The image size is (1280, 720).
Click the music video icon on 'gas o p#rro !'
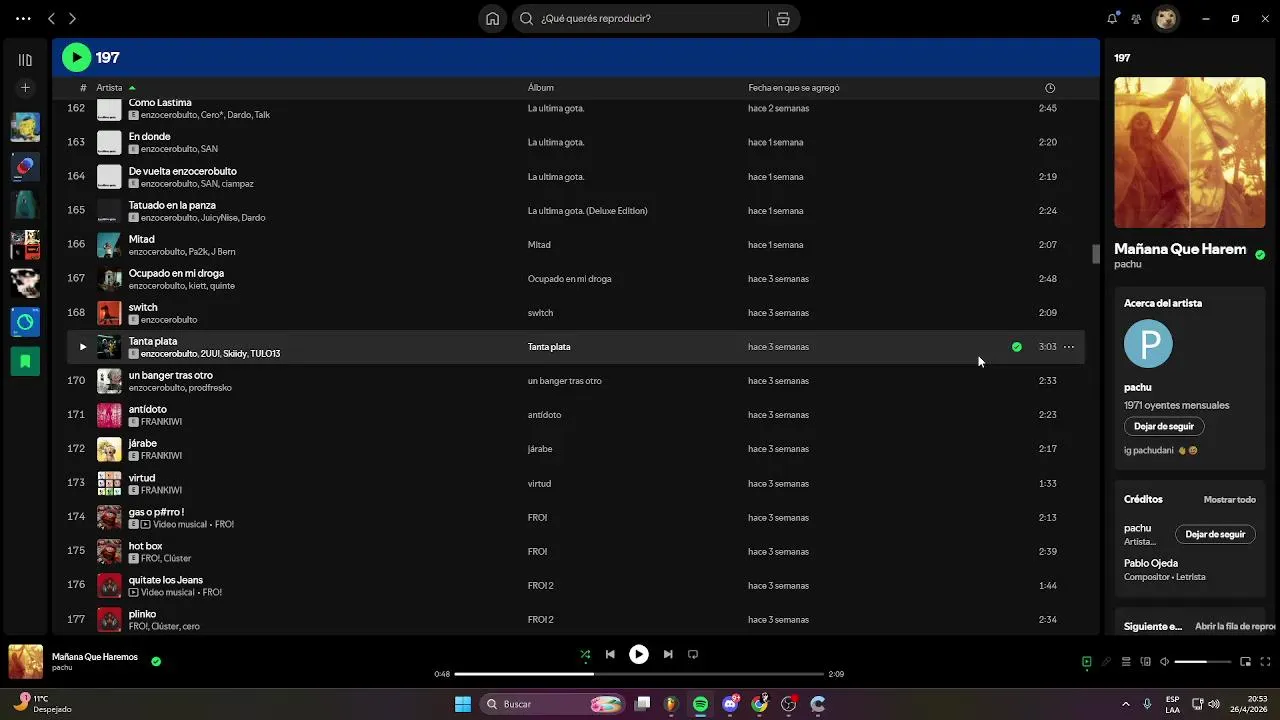click(146, 524)
